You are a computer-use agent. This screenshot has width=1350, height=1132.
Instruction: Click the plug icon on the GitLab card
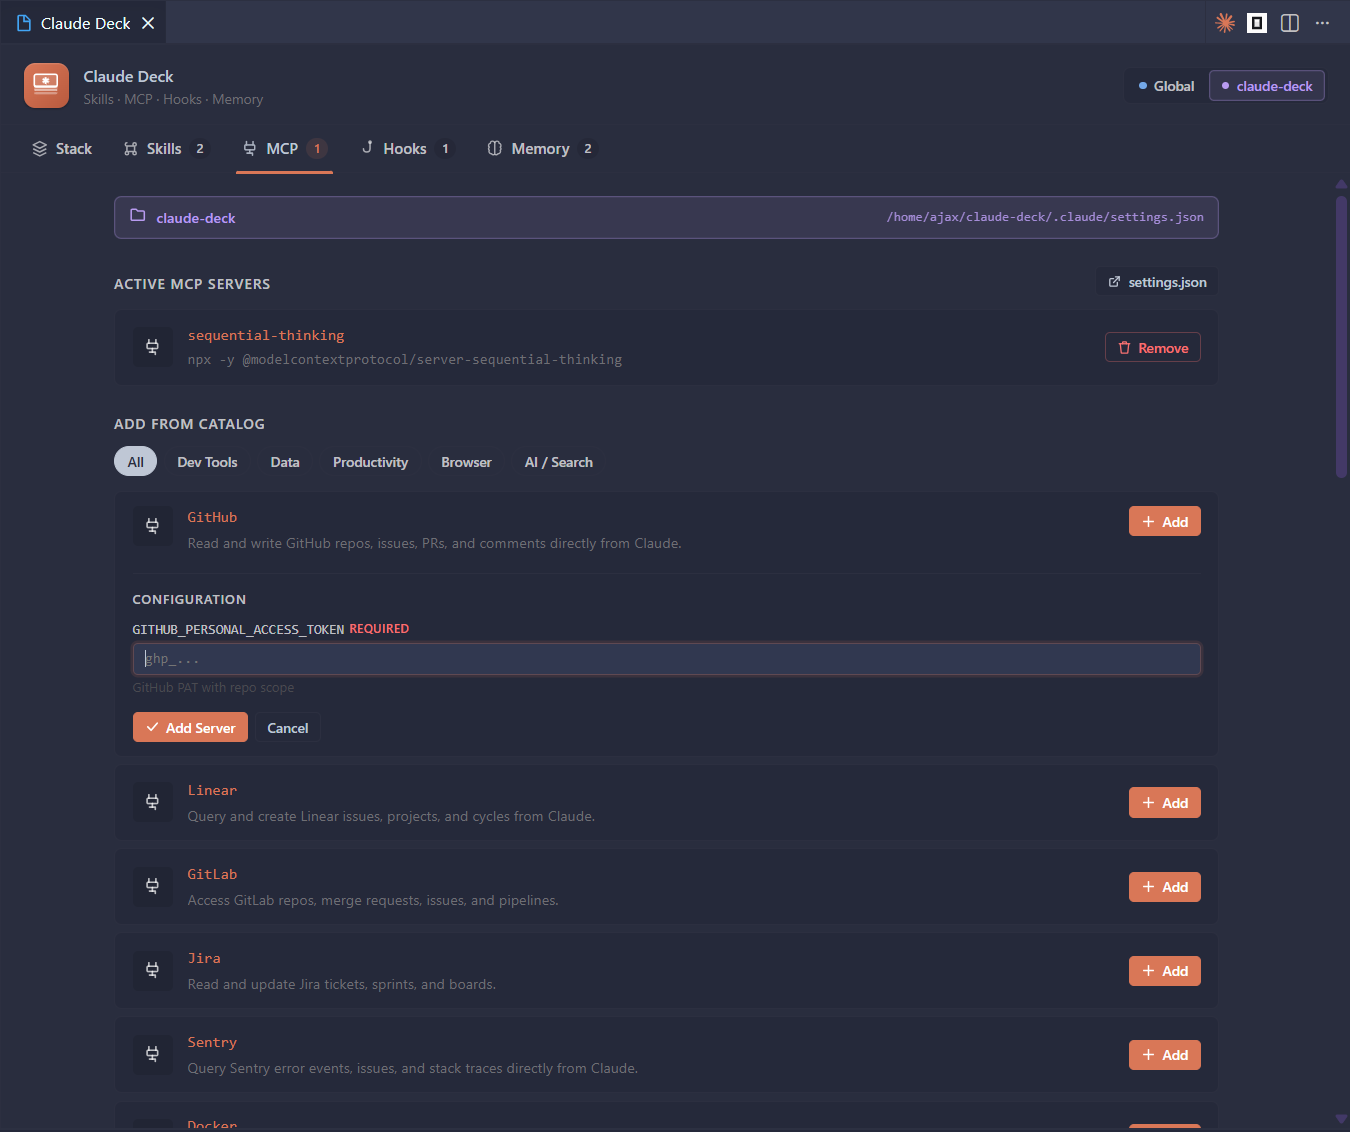click(152, 886)
